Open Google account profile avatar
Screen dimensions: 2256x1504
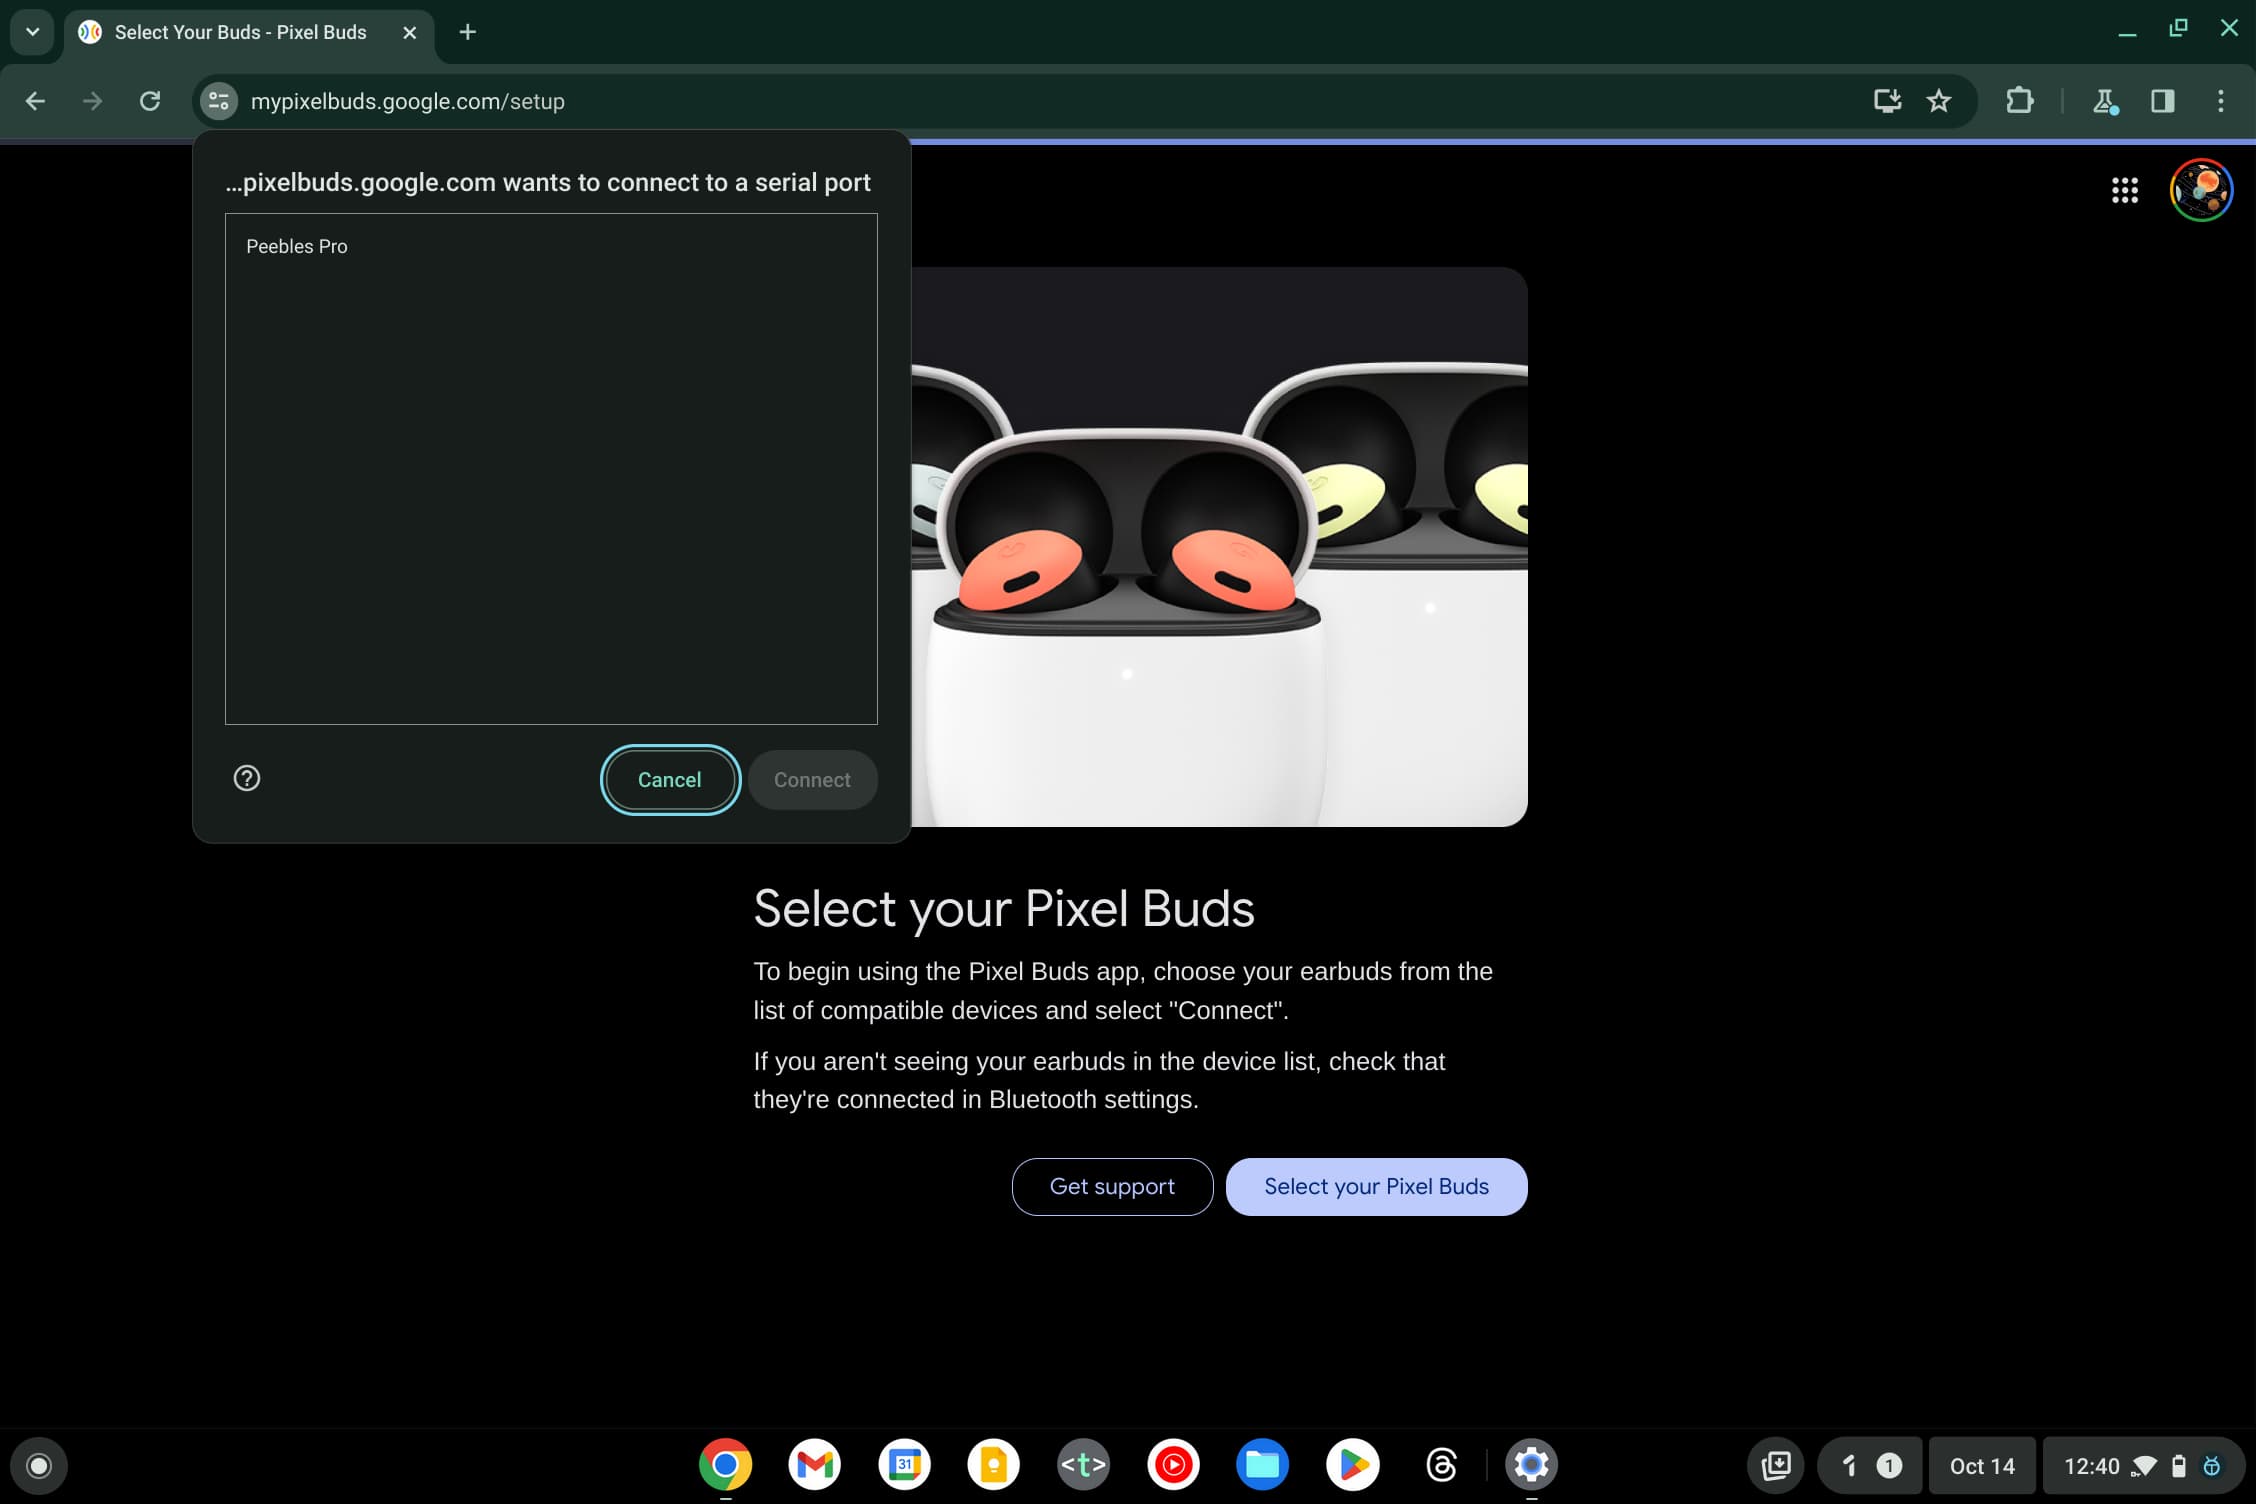tap(2200, 190)
